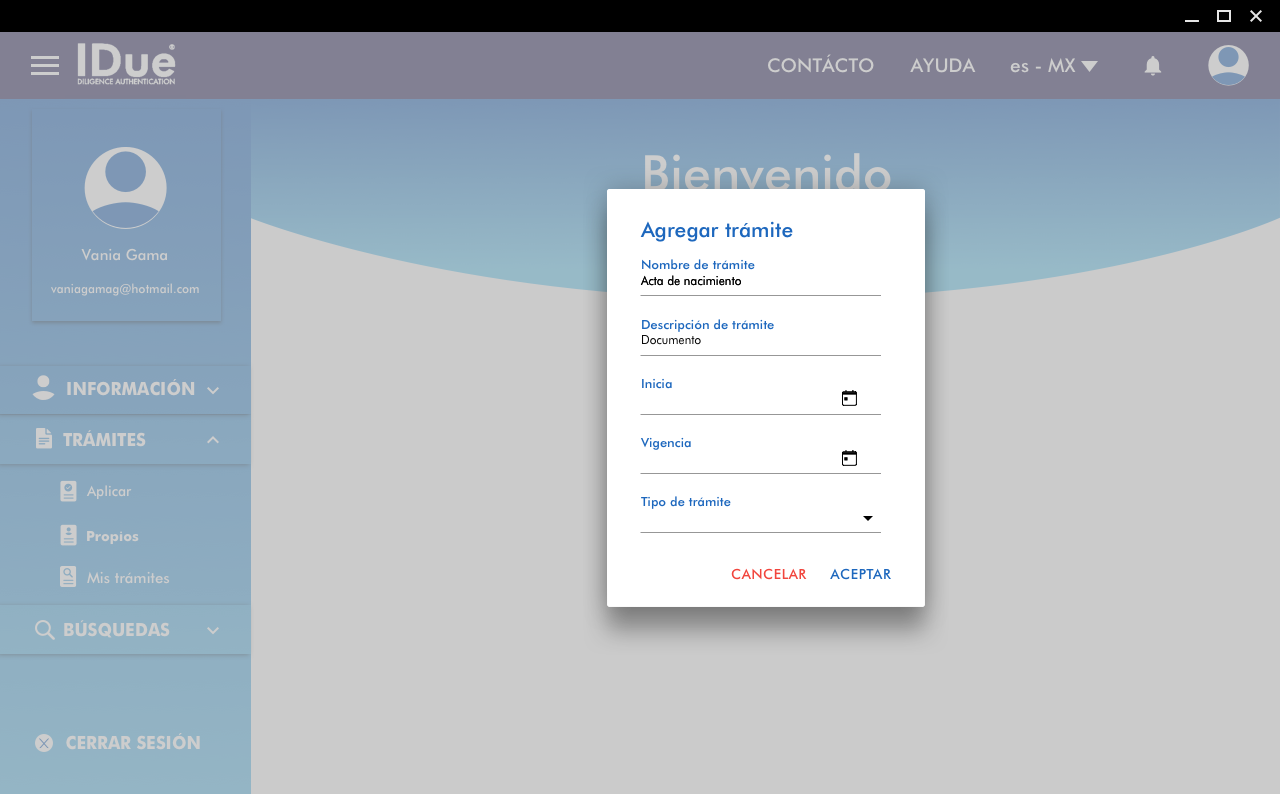
Task: Select Propios in the sidebar
Action: [x=111, y=536]
